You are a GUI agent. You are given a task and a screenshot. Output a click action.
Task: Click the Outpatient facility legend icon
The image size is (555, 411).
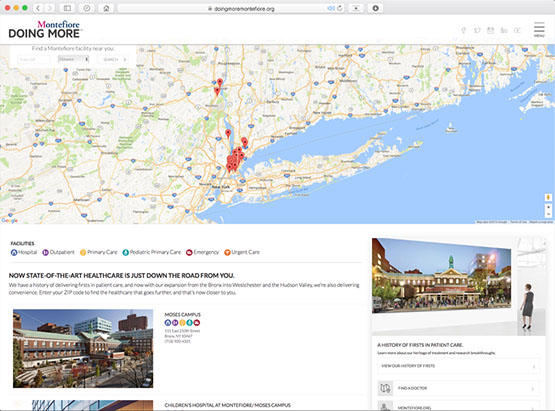45,252
